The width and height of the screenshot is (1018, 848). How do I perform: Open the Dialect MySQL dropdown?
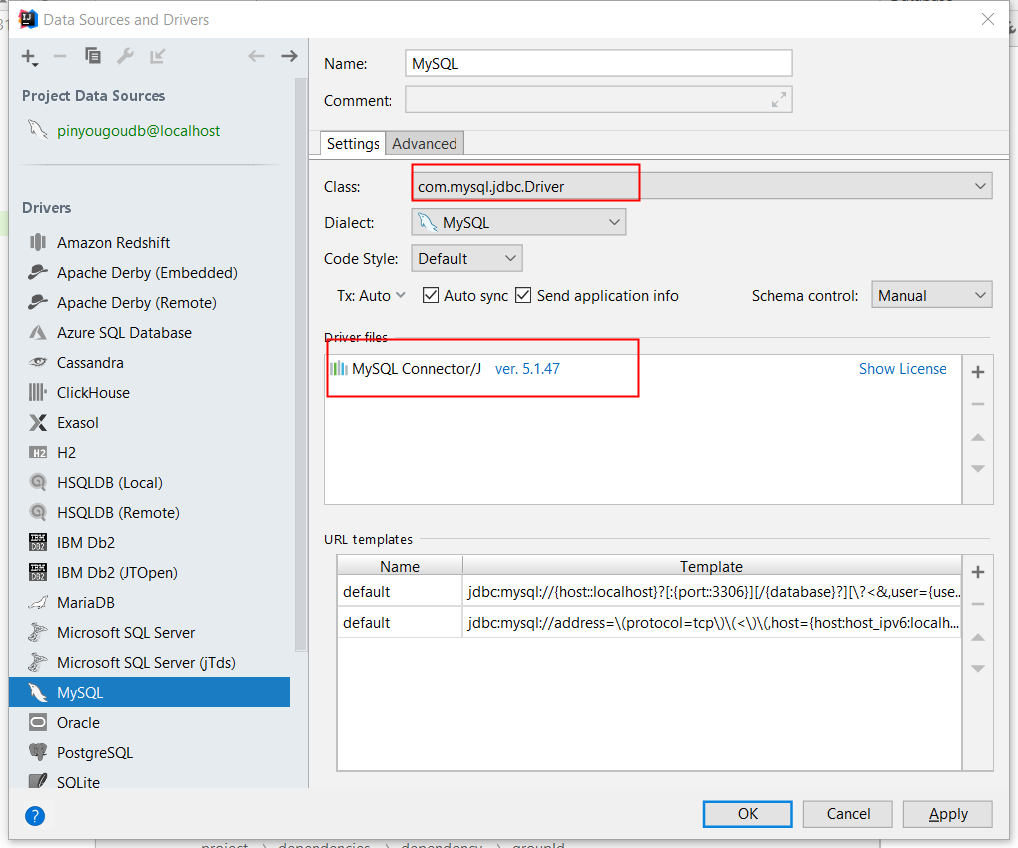click(519, 222)
